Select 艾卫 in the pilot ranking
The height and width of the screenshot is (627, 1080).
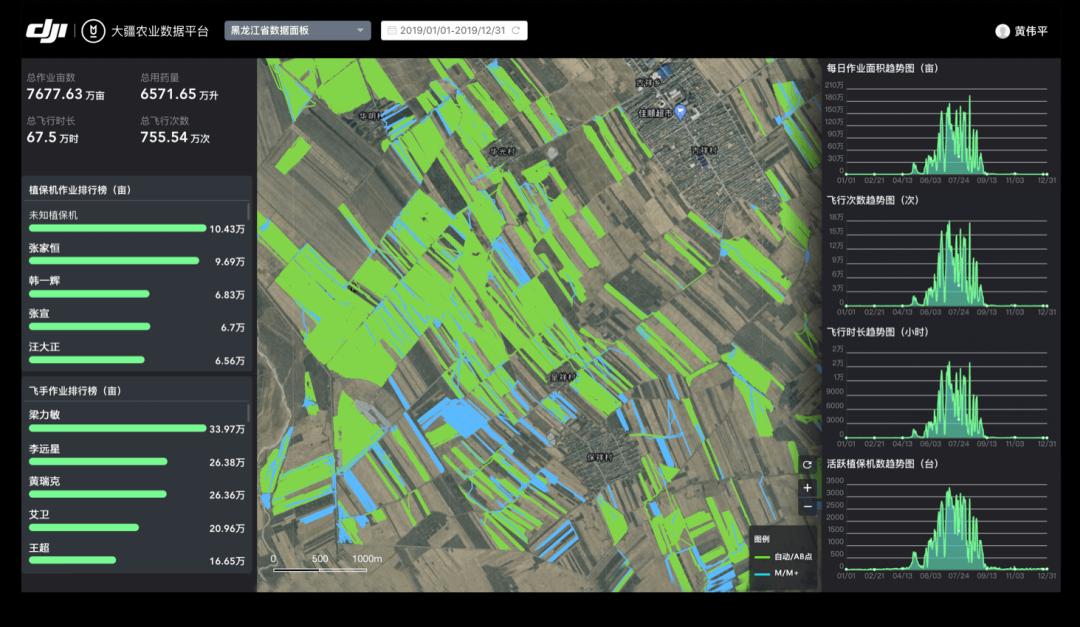[39, 514]
